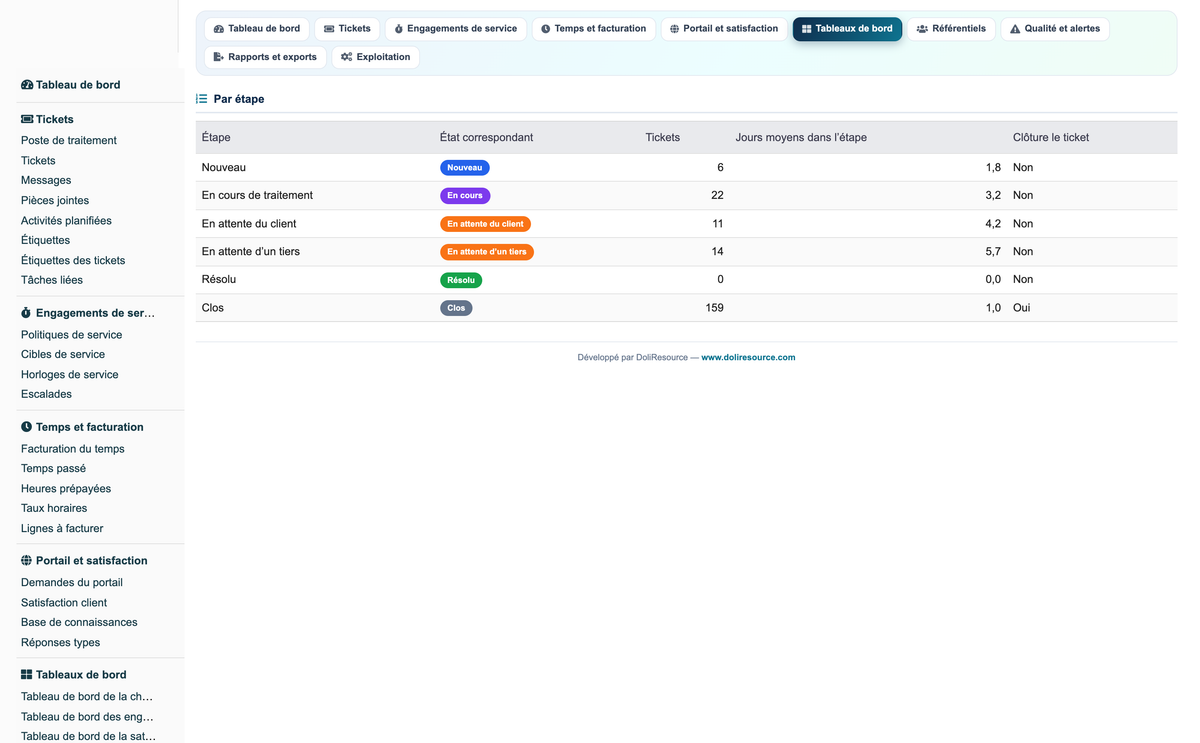This screenshot has height=743, width=1200.
Task: Click the ticket icon beside sidebar Tickets heading
Action: (27, 119)
